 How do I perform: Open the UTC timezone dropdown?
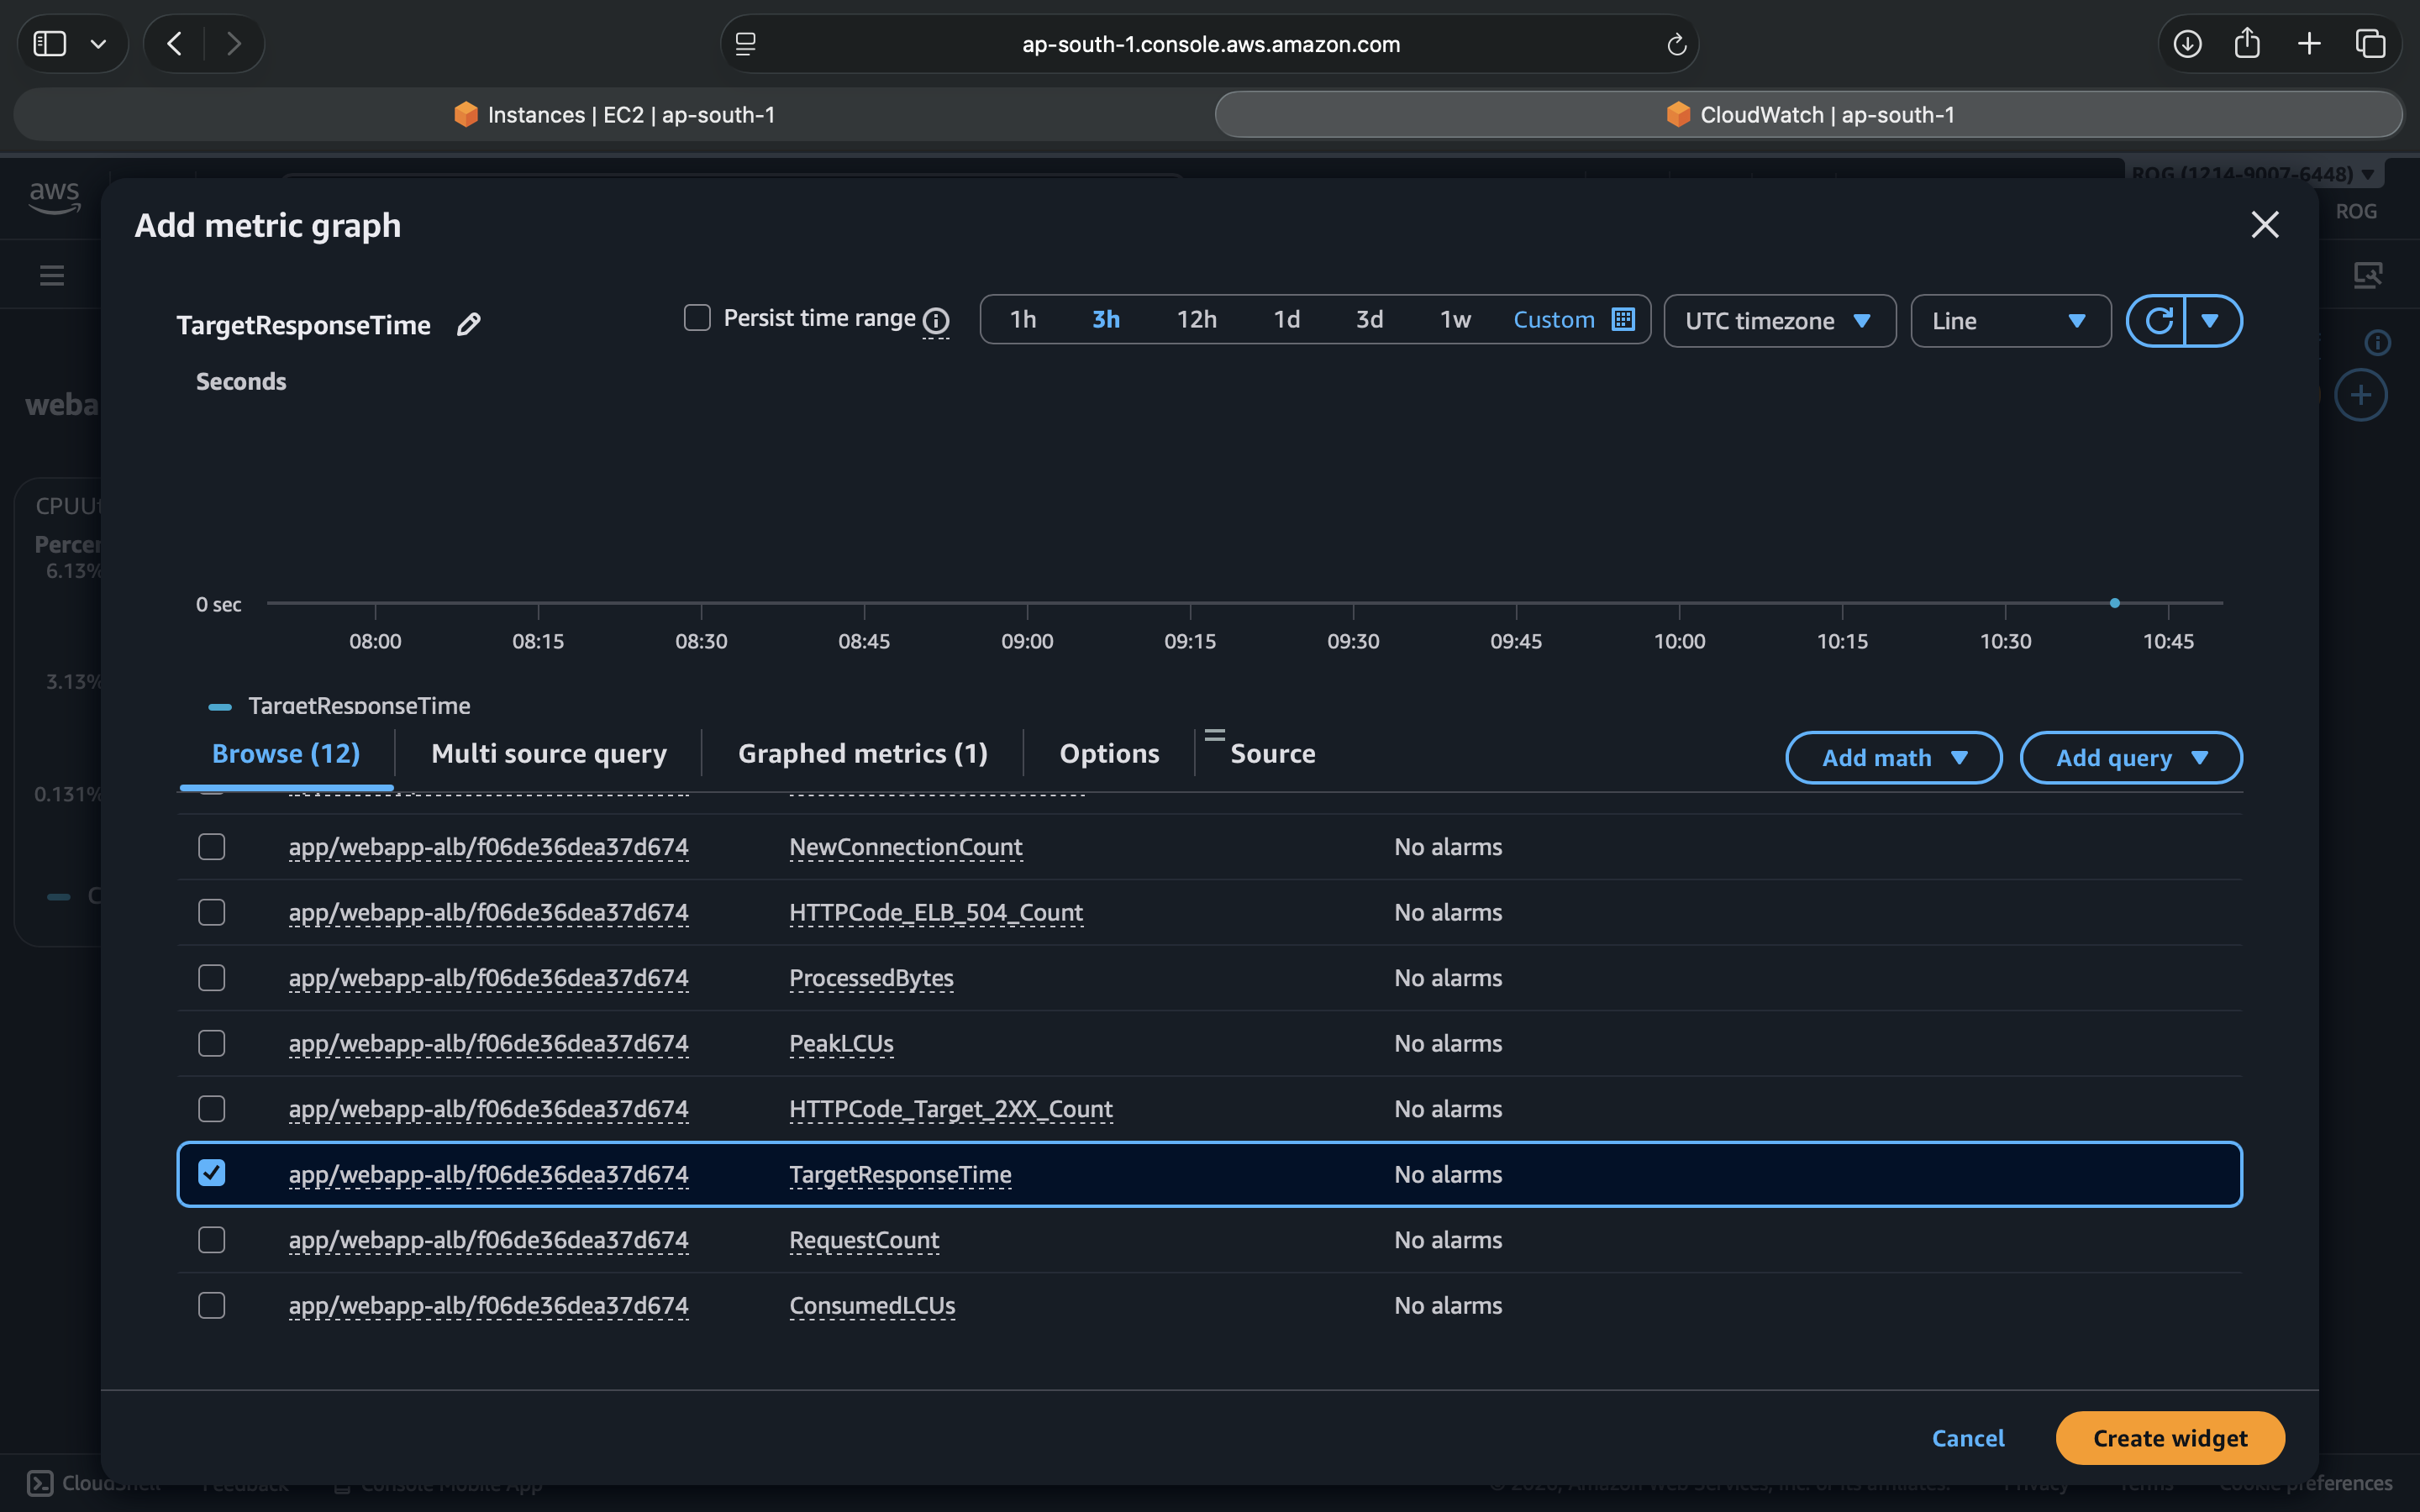[1779, 320]
